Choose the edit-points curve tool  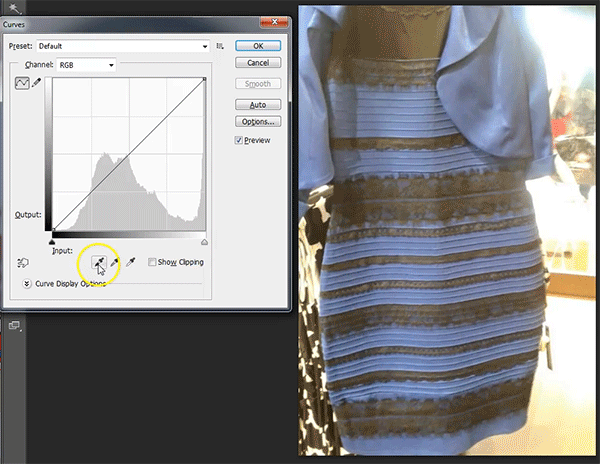click(x=22, y=85)
